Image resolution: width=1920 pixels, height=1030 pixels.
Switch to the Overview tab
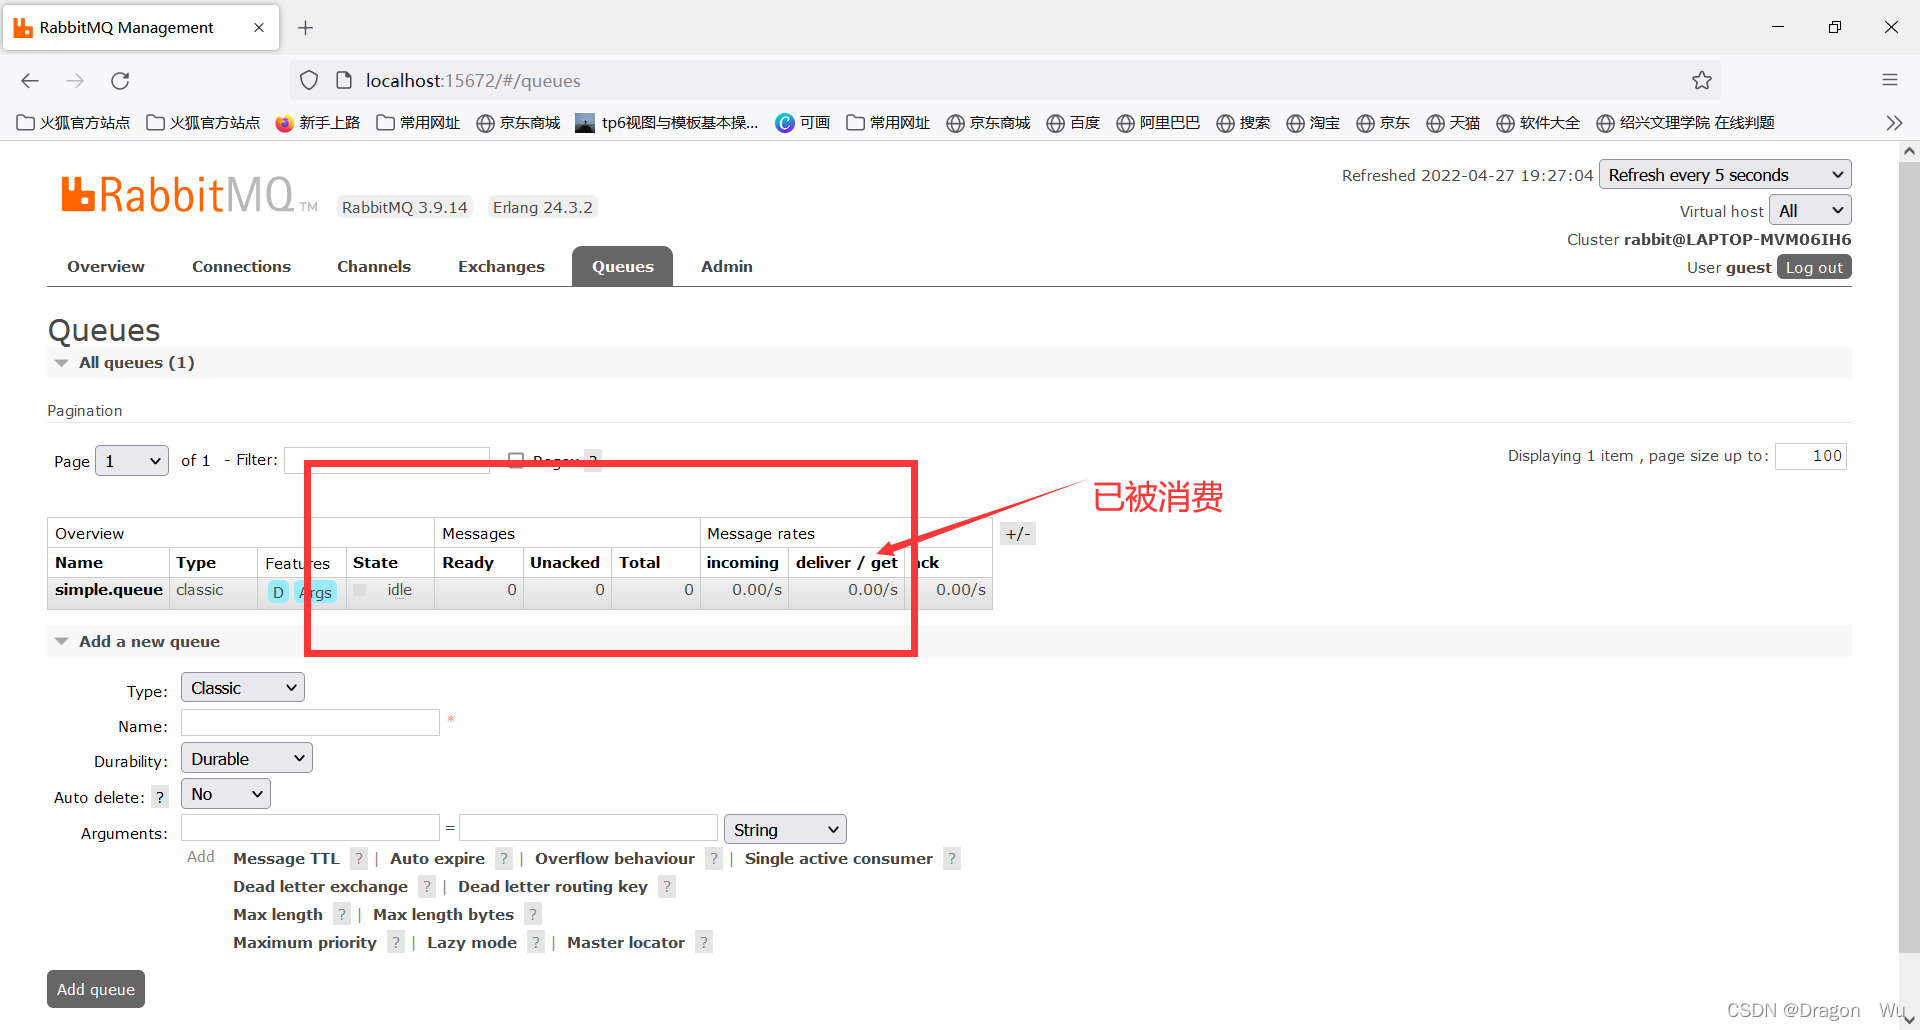(105, 266)
